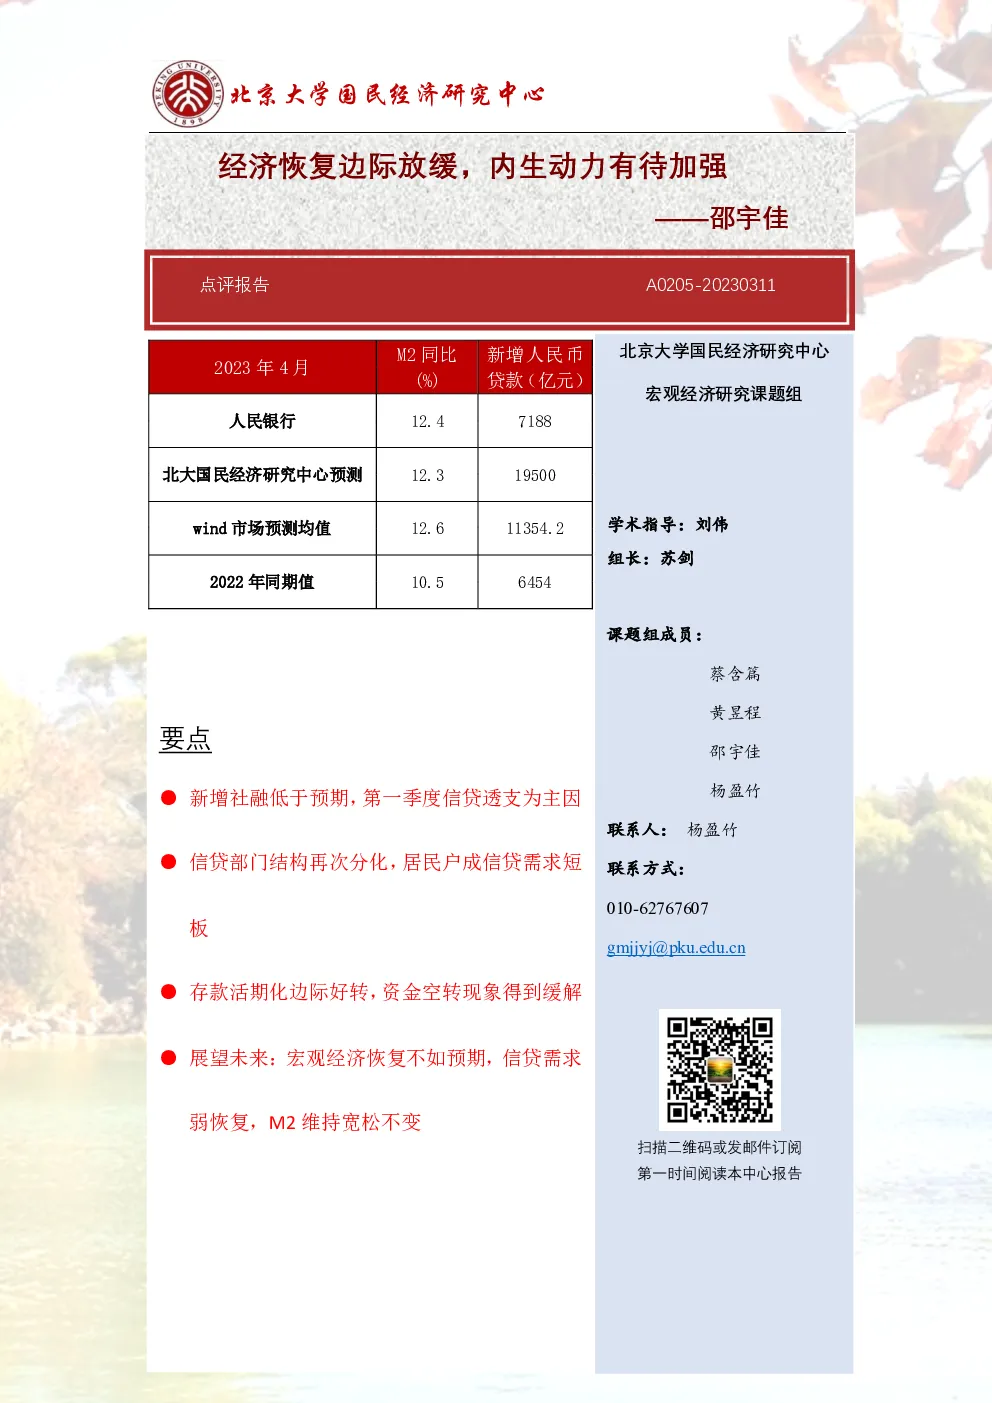The image size is (992, 1403).
Task: Click the wind 市场预测均值 row label
Action: [262, 528]
